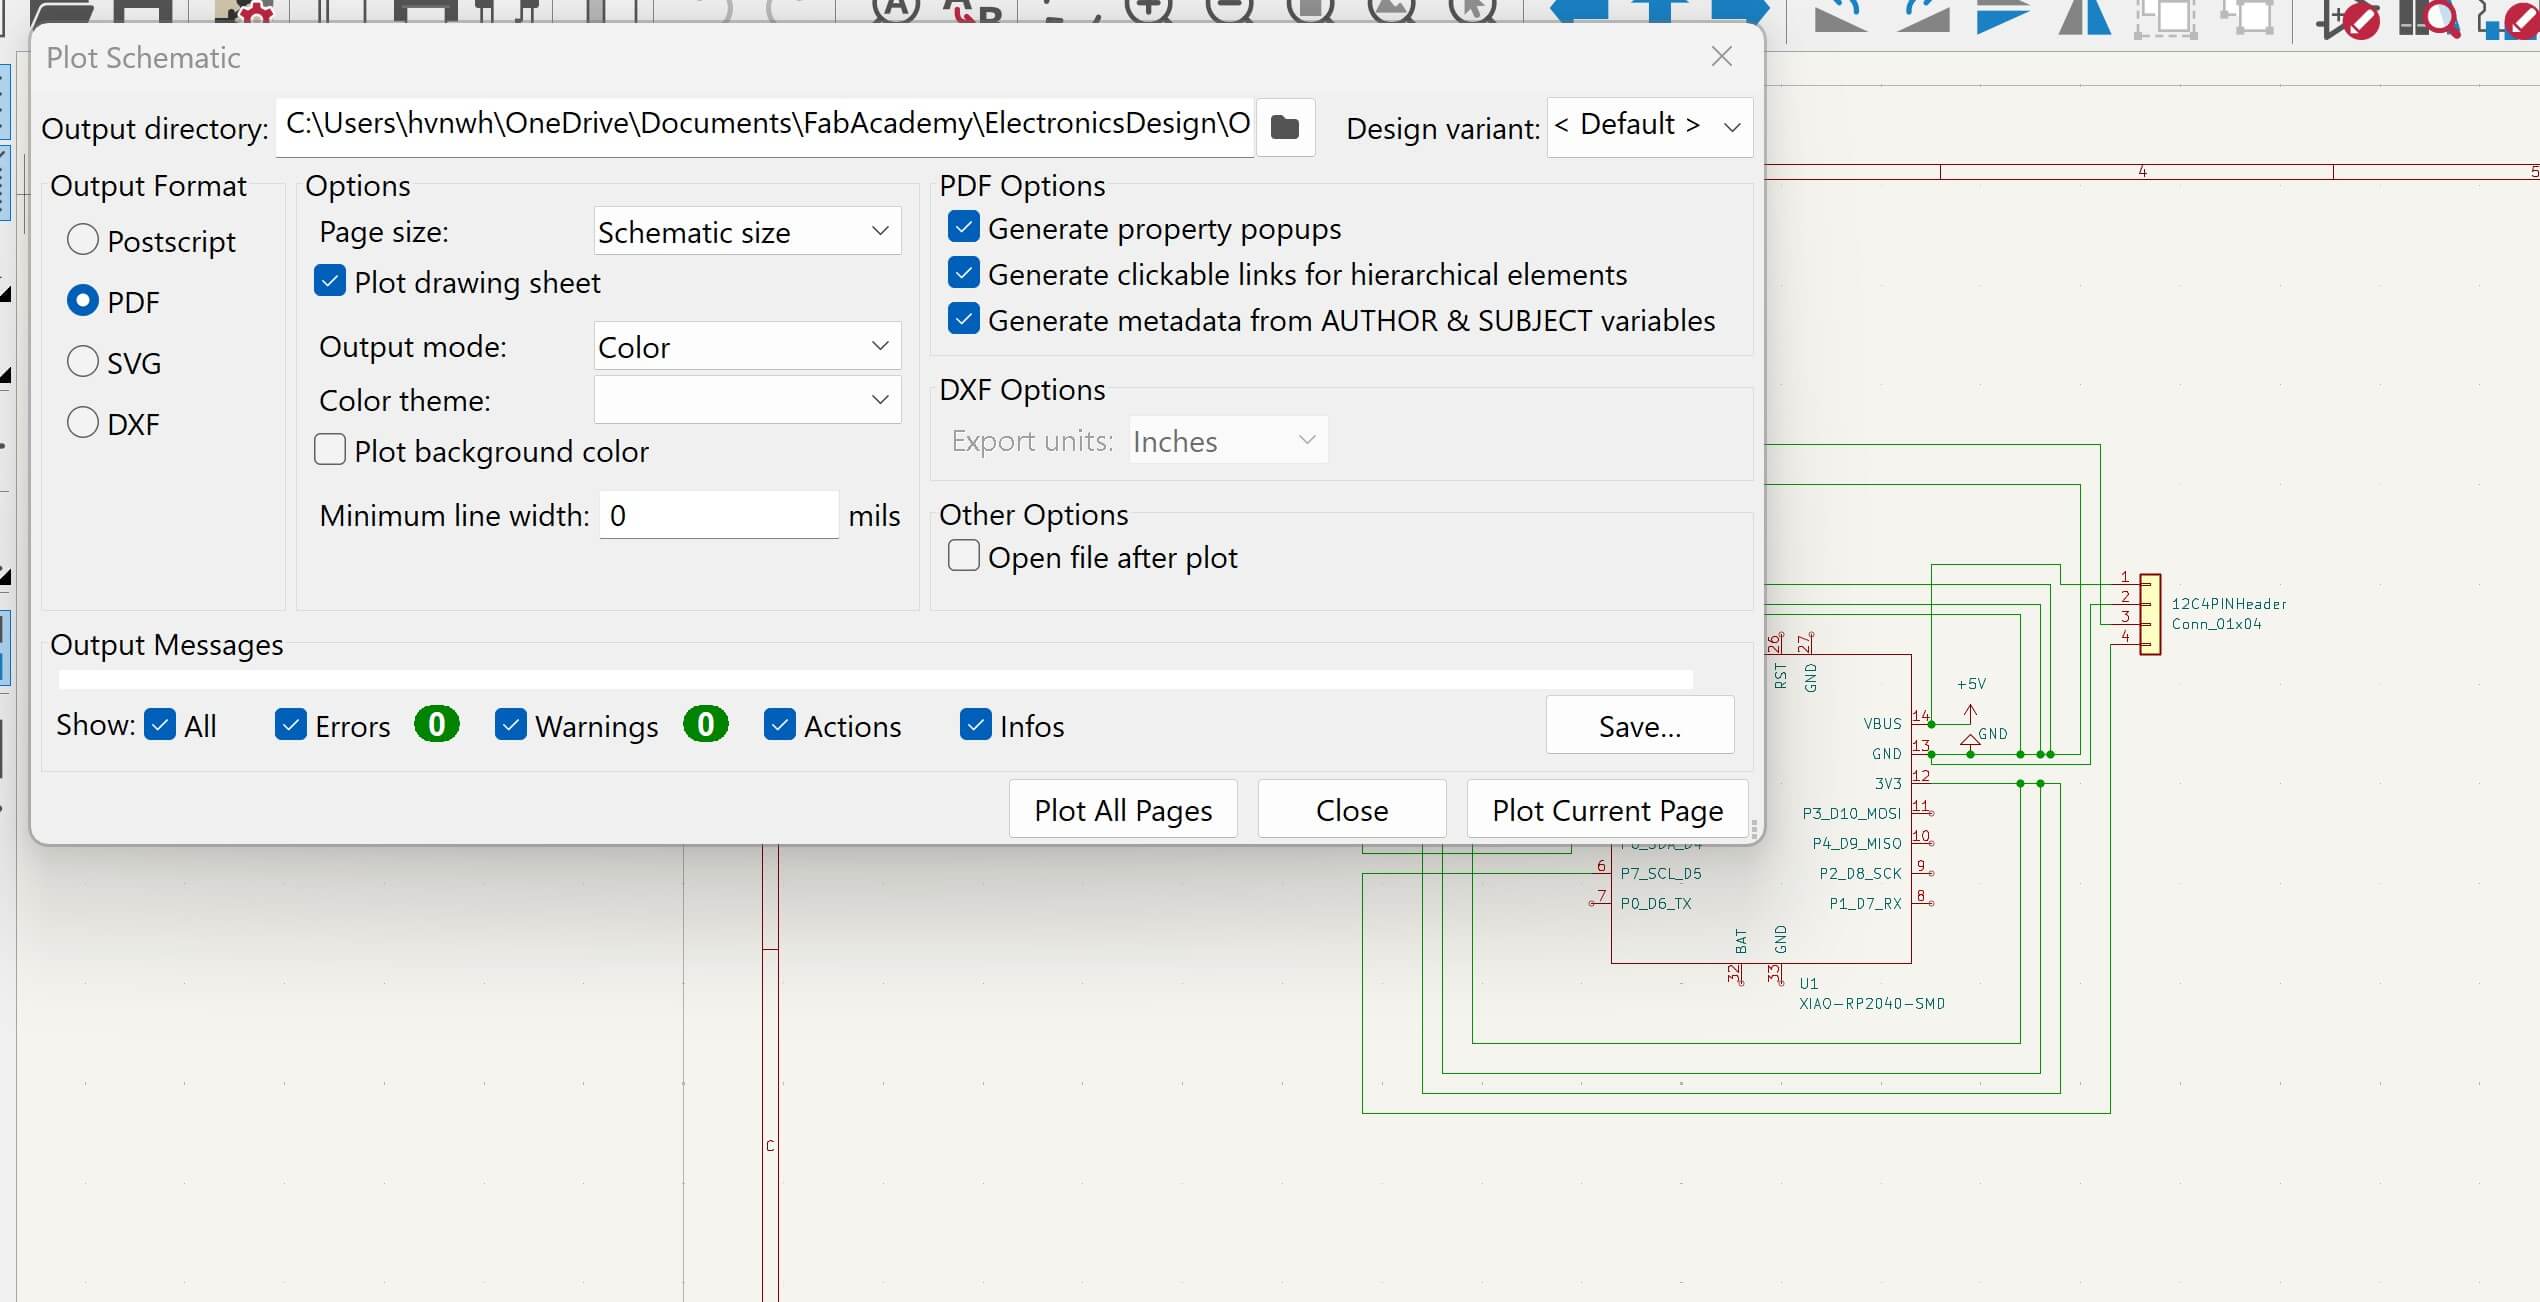Image resolution: width=2540 pixels, height=1302 pixels.
Task: Select the 12C4PINHeader connector symbol
Action: 2150,614
